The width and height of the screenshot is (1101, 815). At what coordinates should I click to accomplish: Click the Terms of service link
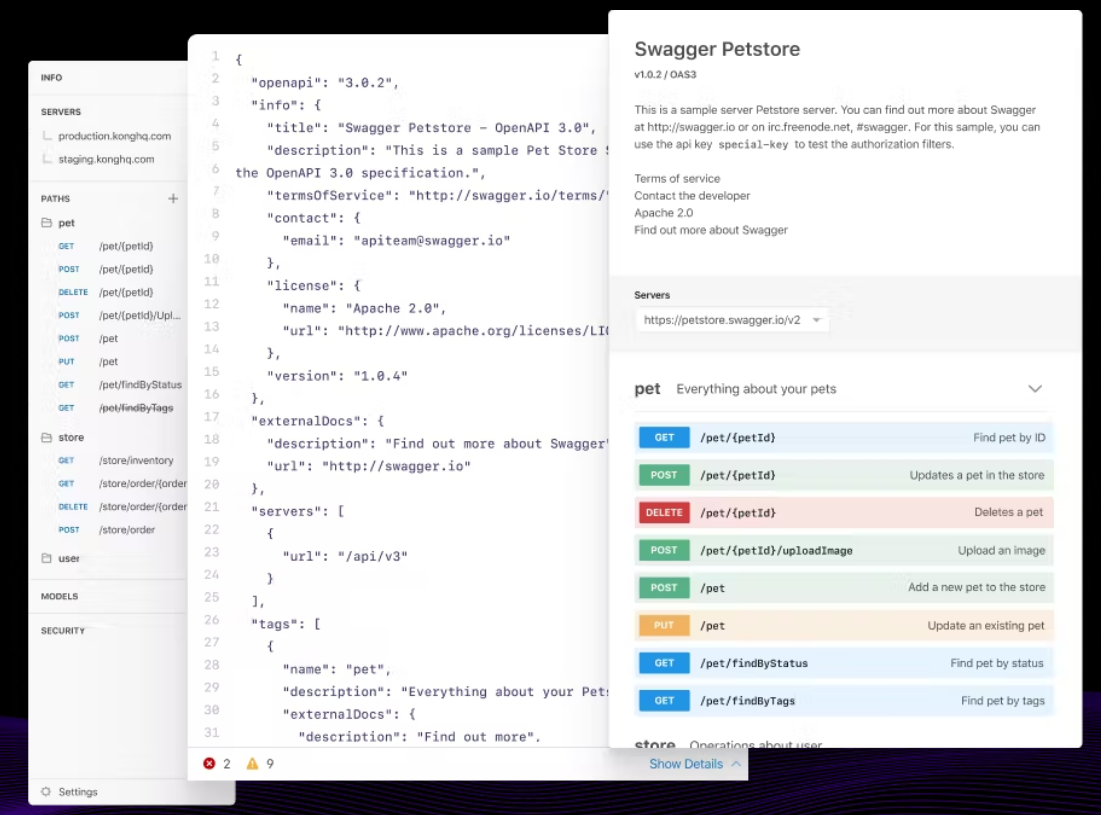point(676,179)
